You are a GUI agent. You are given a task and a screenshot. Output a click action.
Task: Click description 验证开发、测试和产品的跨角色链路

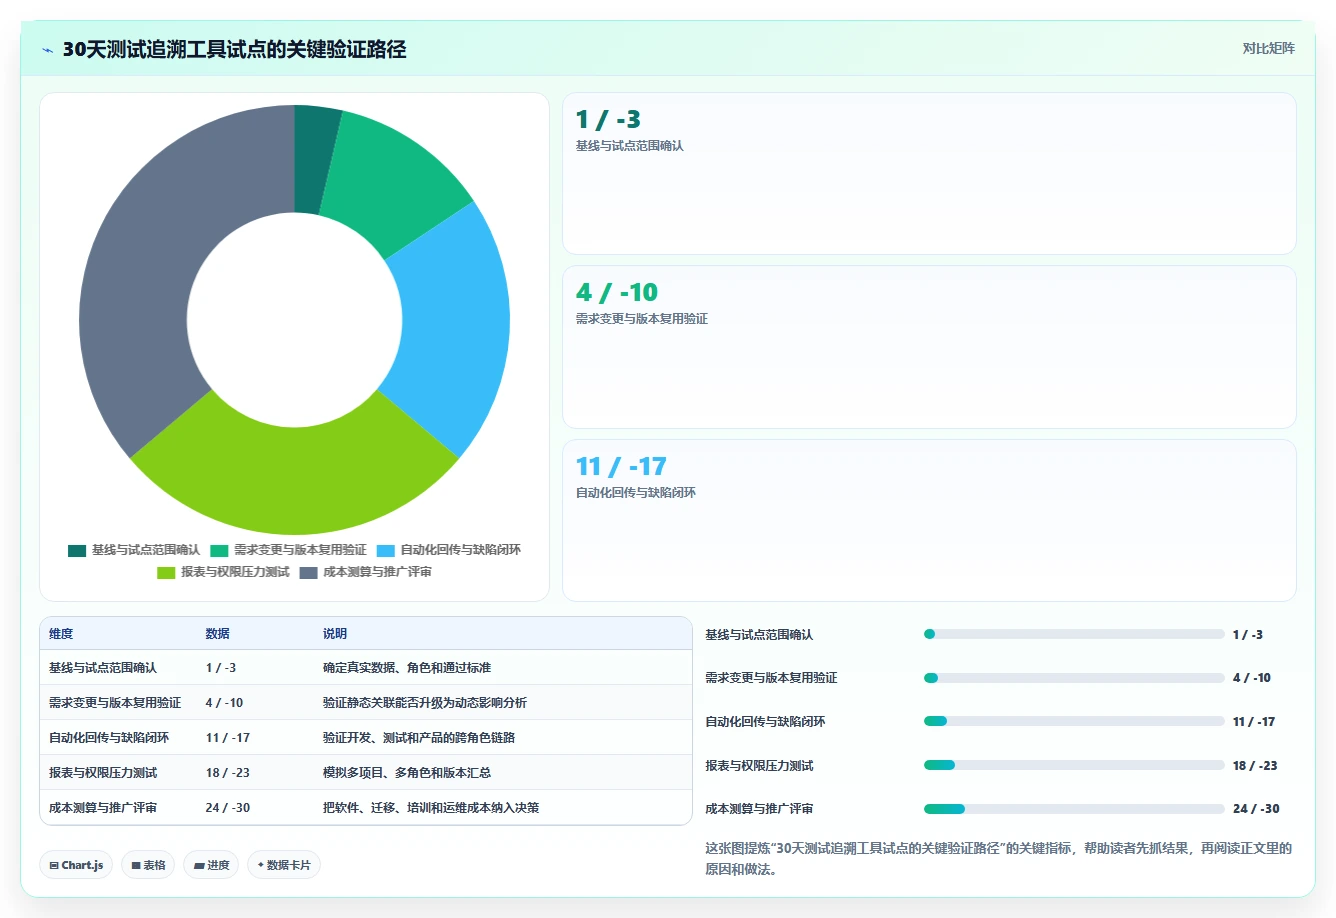(419, 738)
